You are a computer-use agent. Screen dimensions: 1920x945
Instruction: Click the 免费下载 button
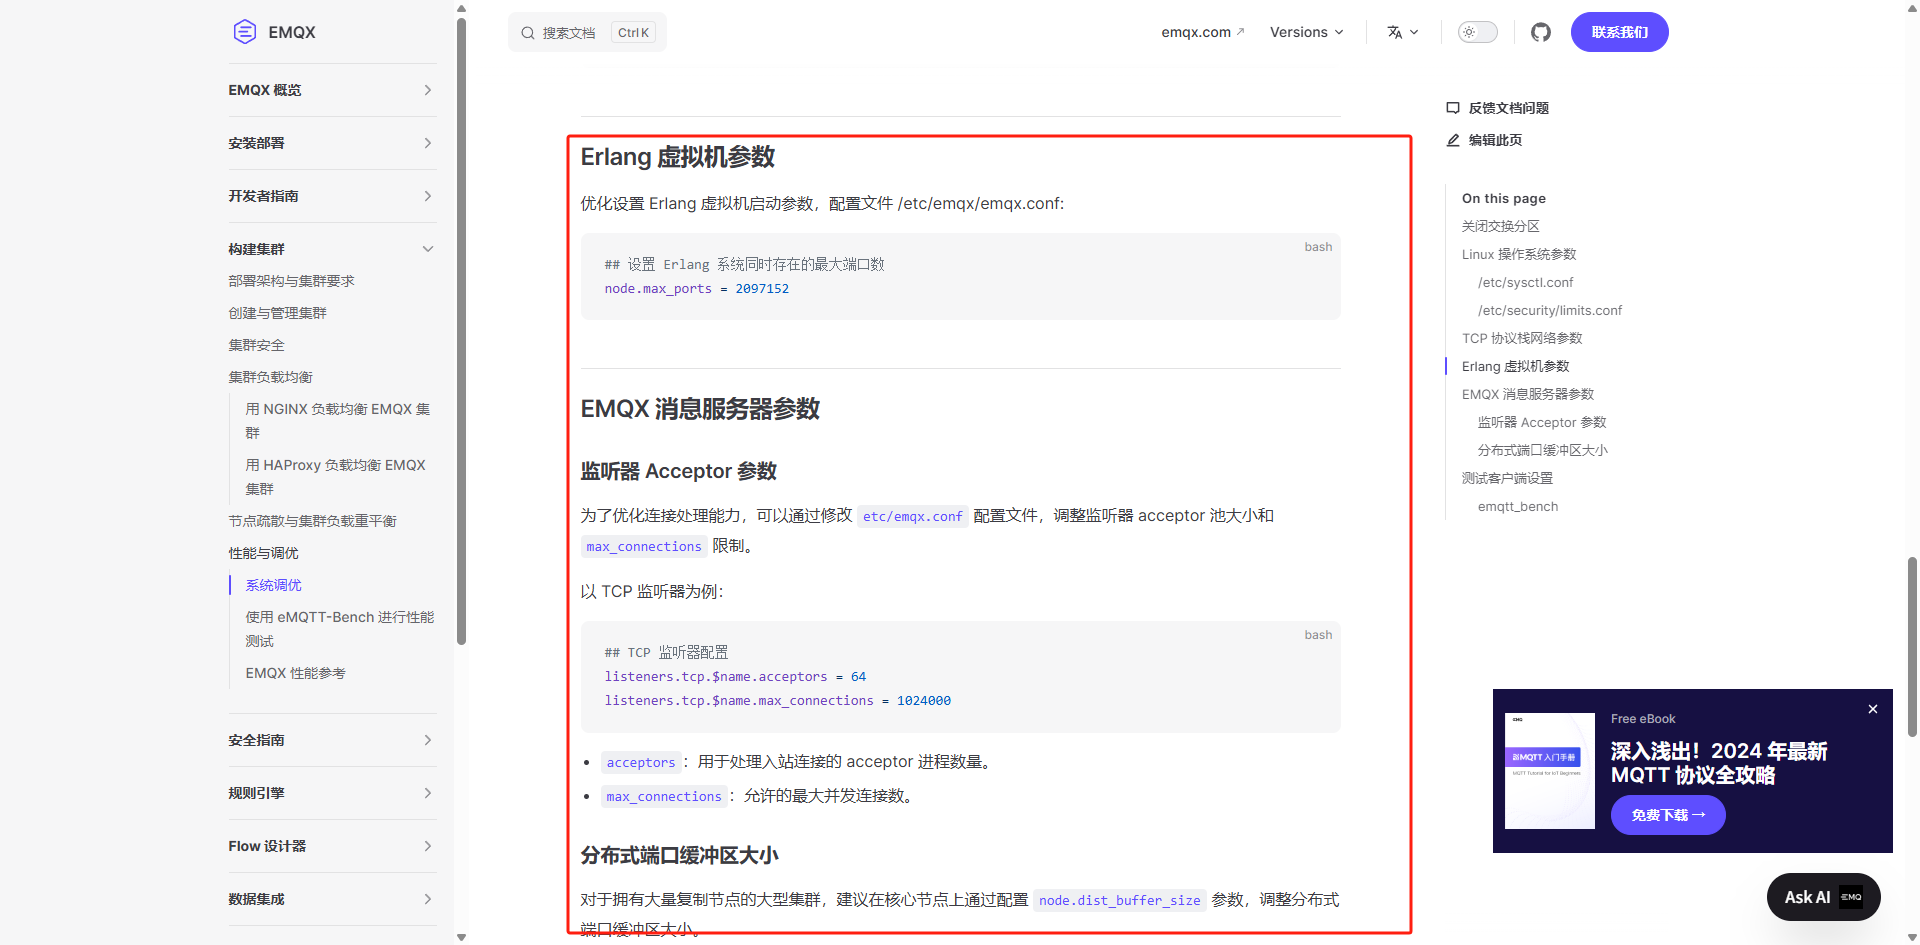pyautogui.click(x=1668, y=815)
